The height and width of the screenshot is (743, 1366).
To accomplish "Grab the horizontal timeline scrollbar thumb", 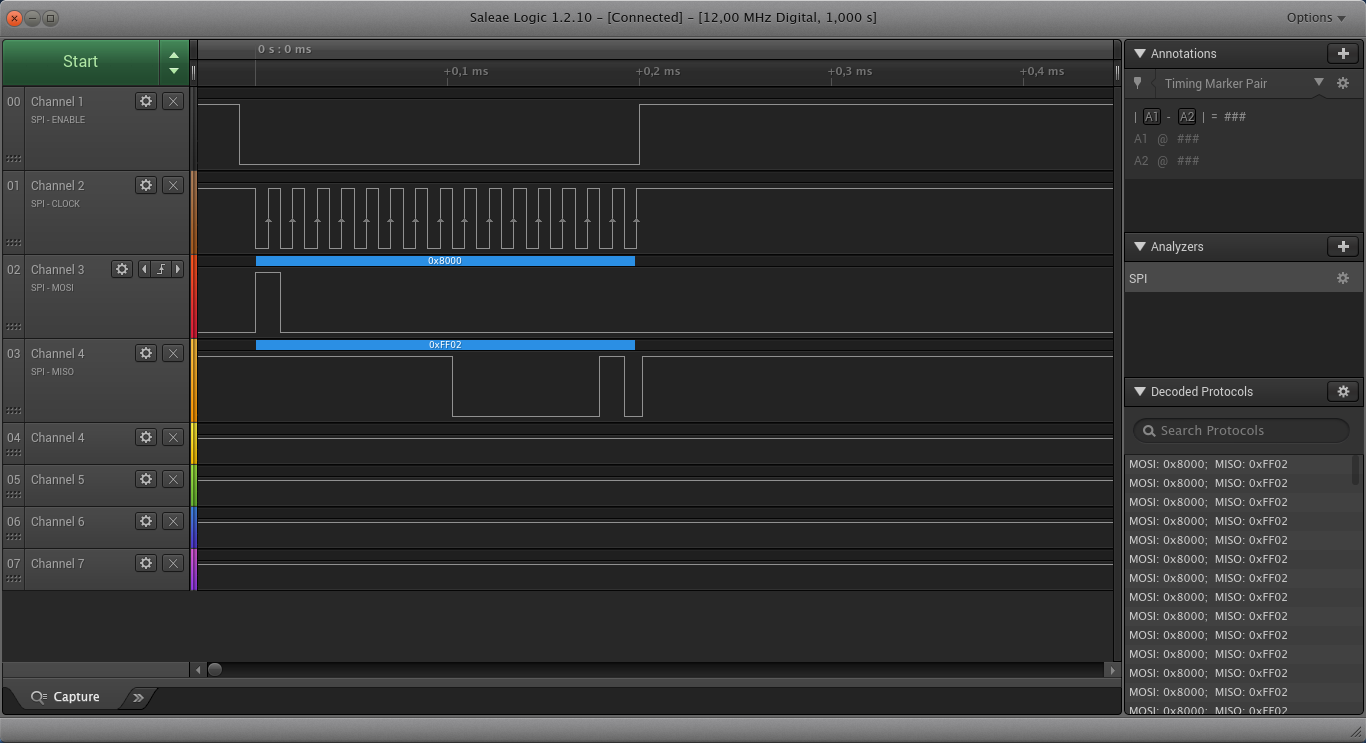I will point(214,670).
